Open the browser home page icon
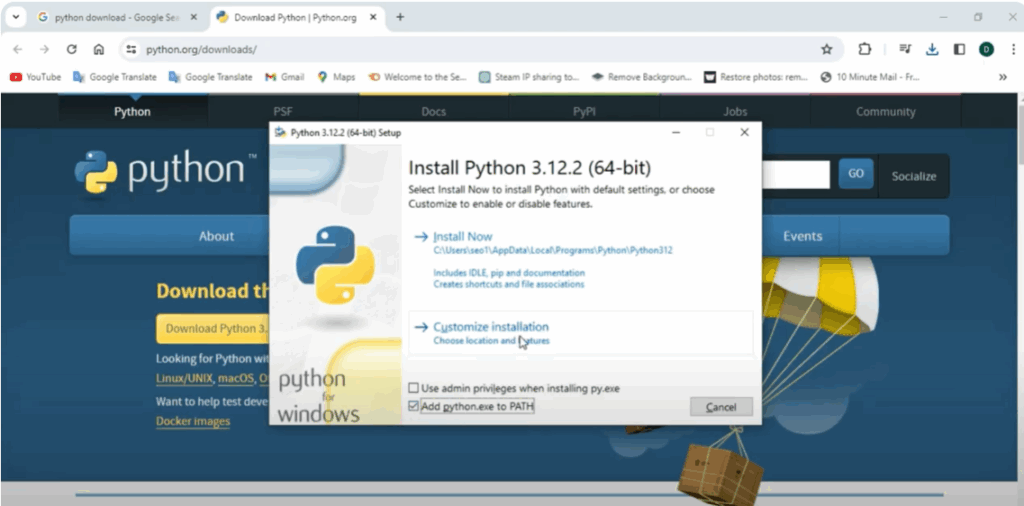 coord(99,50)
